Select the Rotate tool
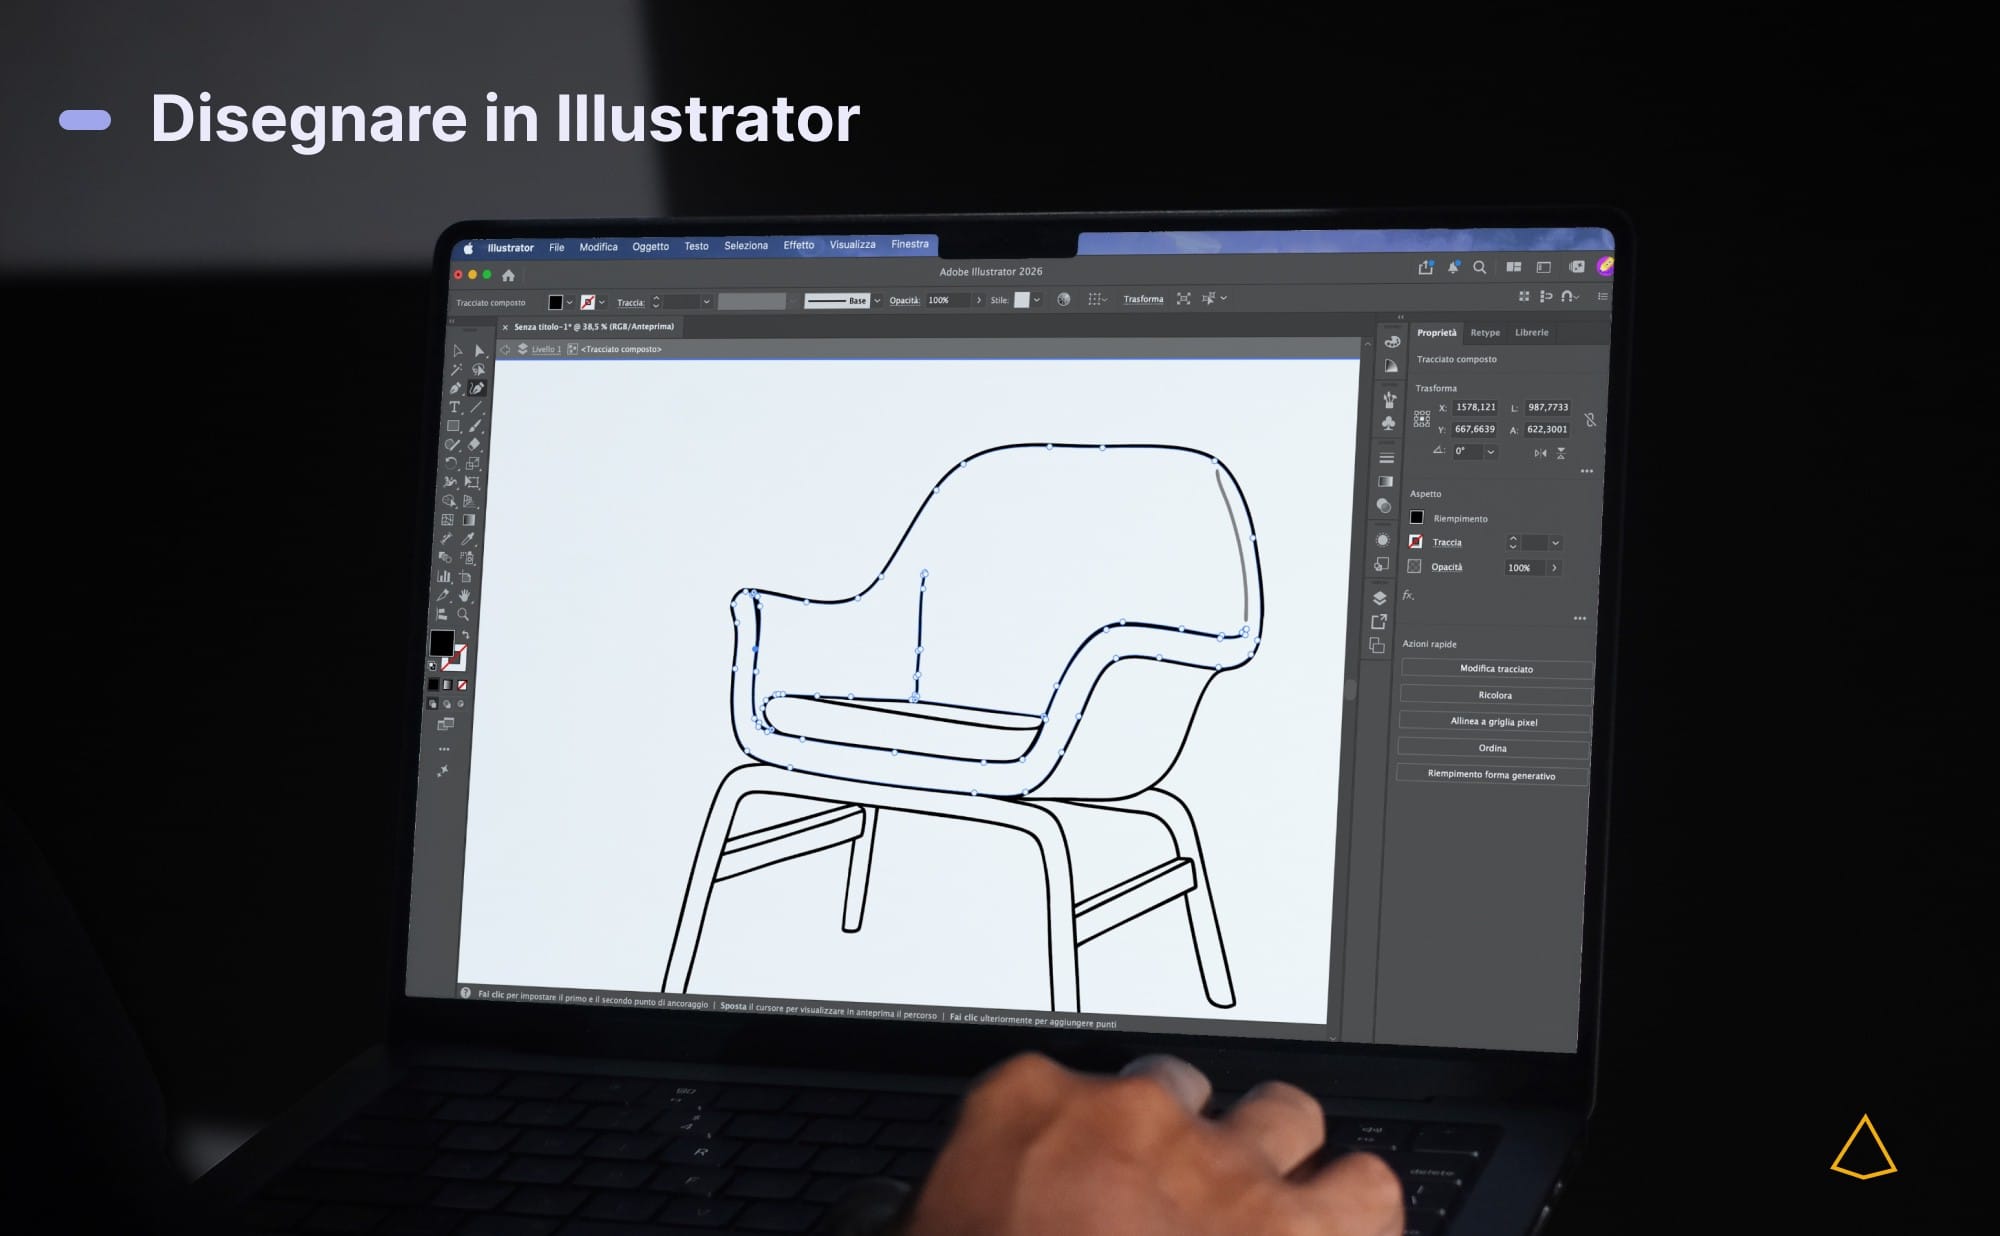Image resolution: width=2000 pixels, height=1236 pixels. 452,462
